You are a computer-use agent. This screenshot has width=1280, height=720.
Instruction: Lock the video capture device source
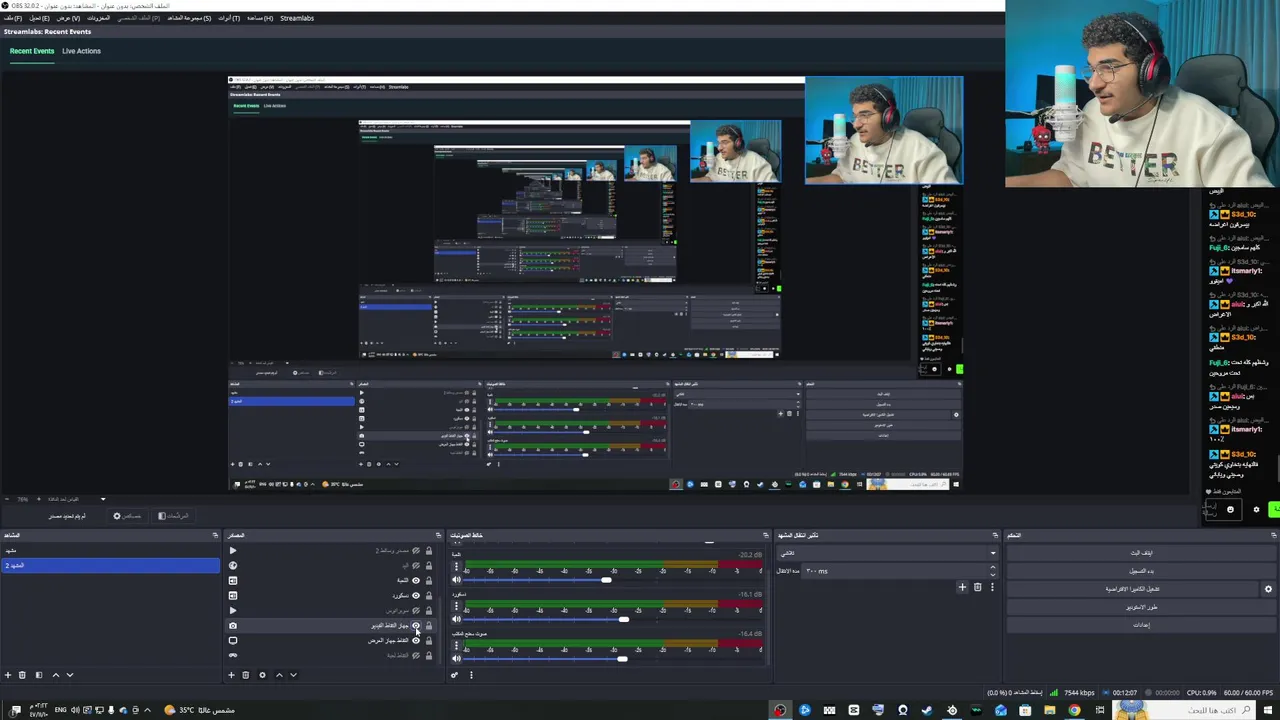(x=429, y=626)
